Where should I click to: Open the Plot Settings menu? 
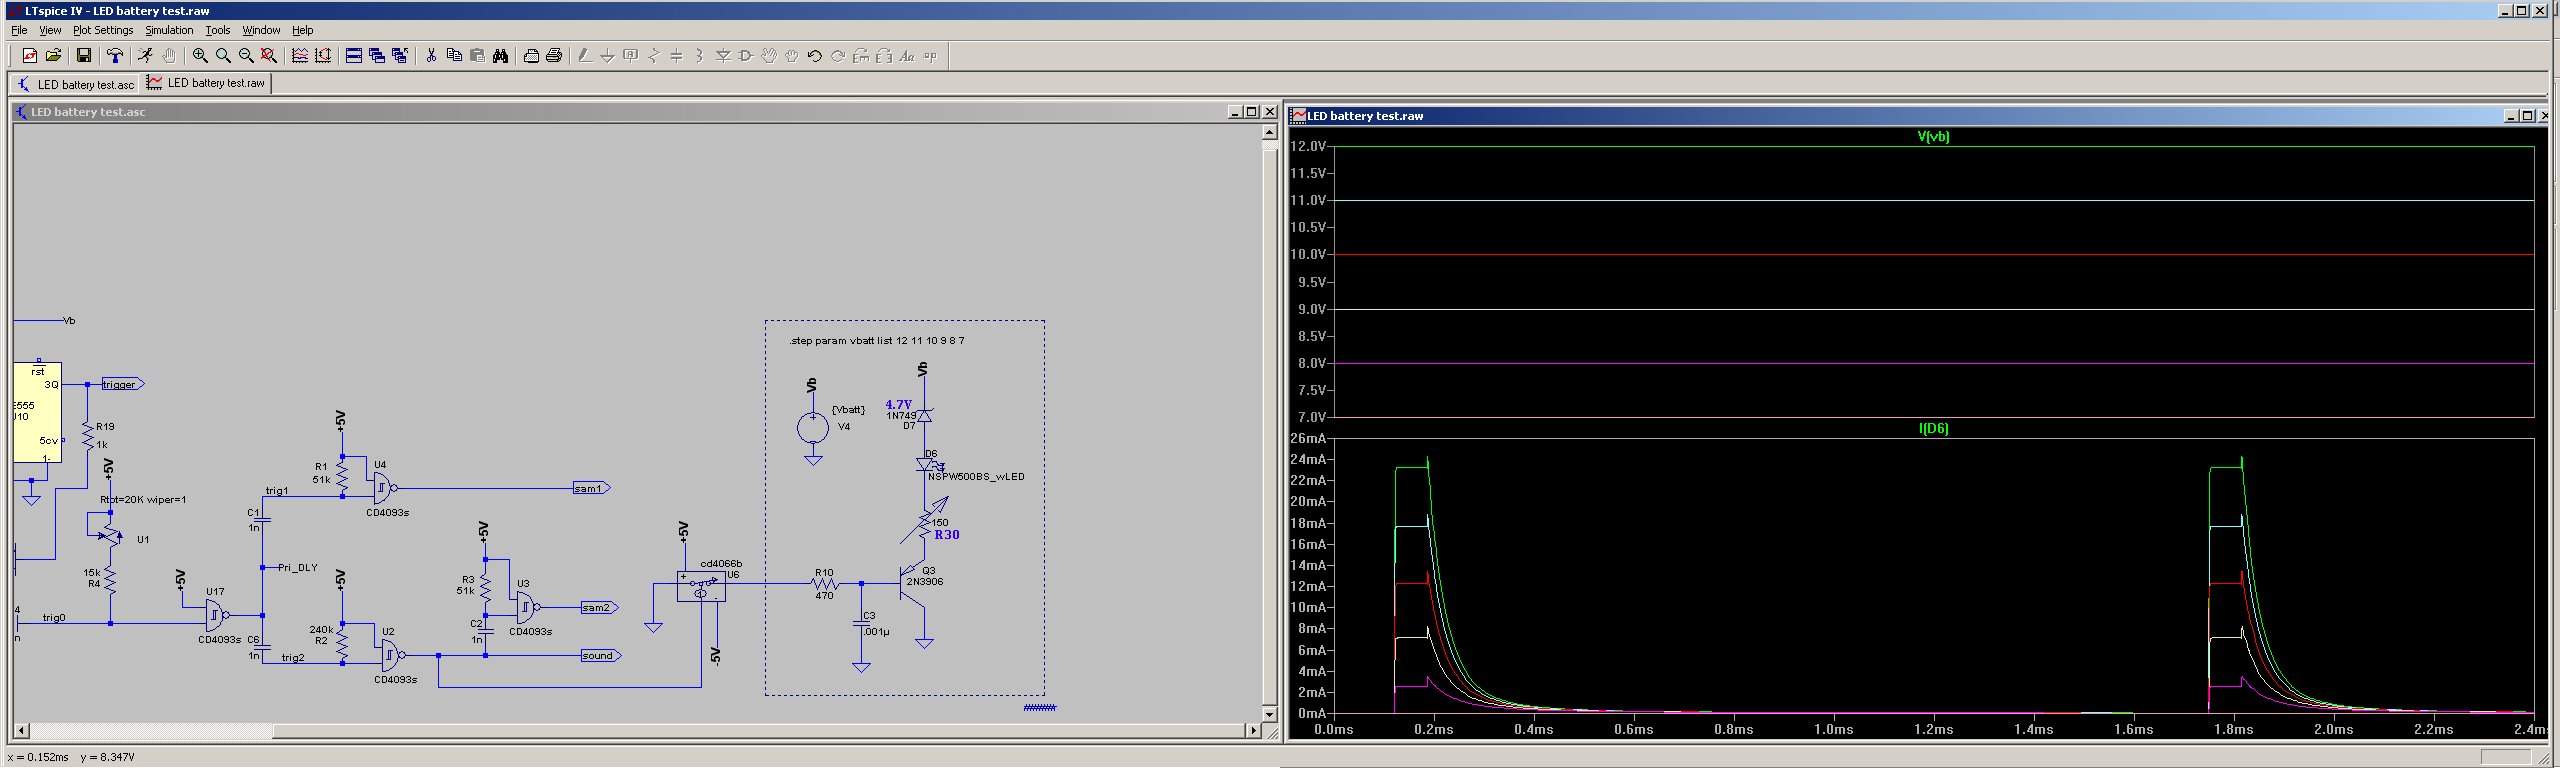tap(103, 30)
